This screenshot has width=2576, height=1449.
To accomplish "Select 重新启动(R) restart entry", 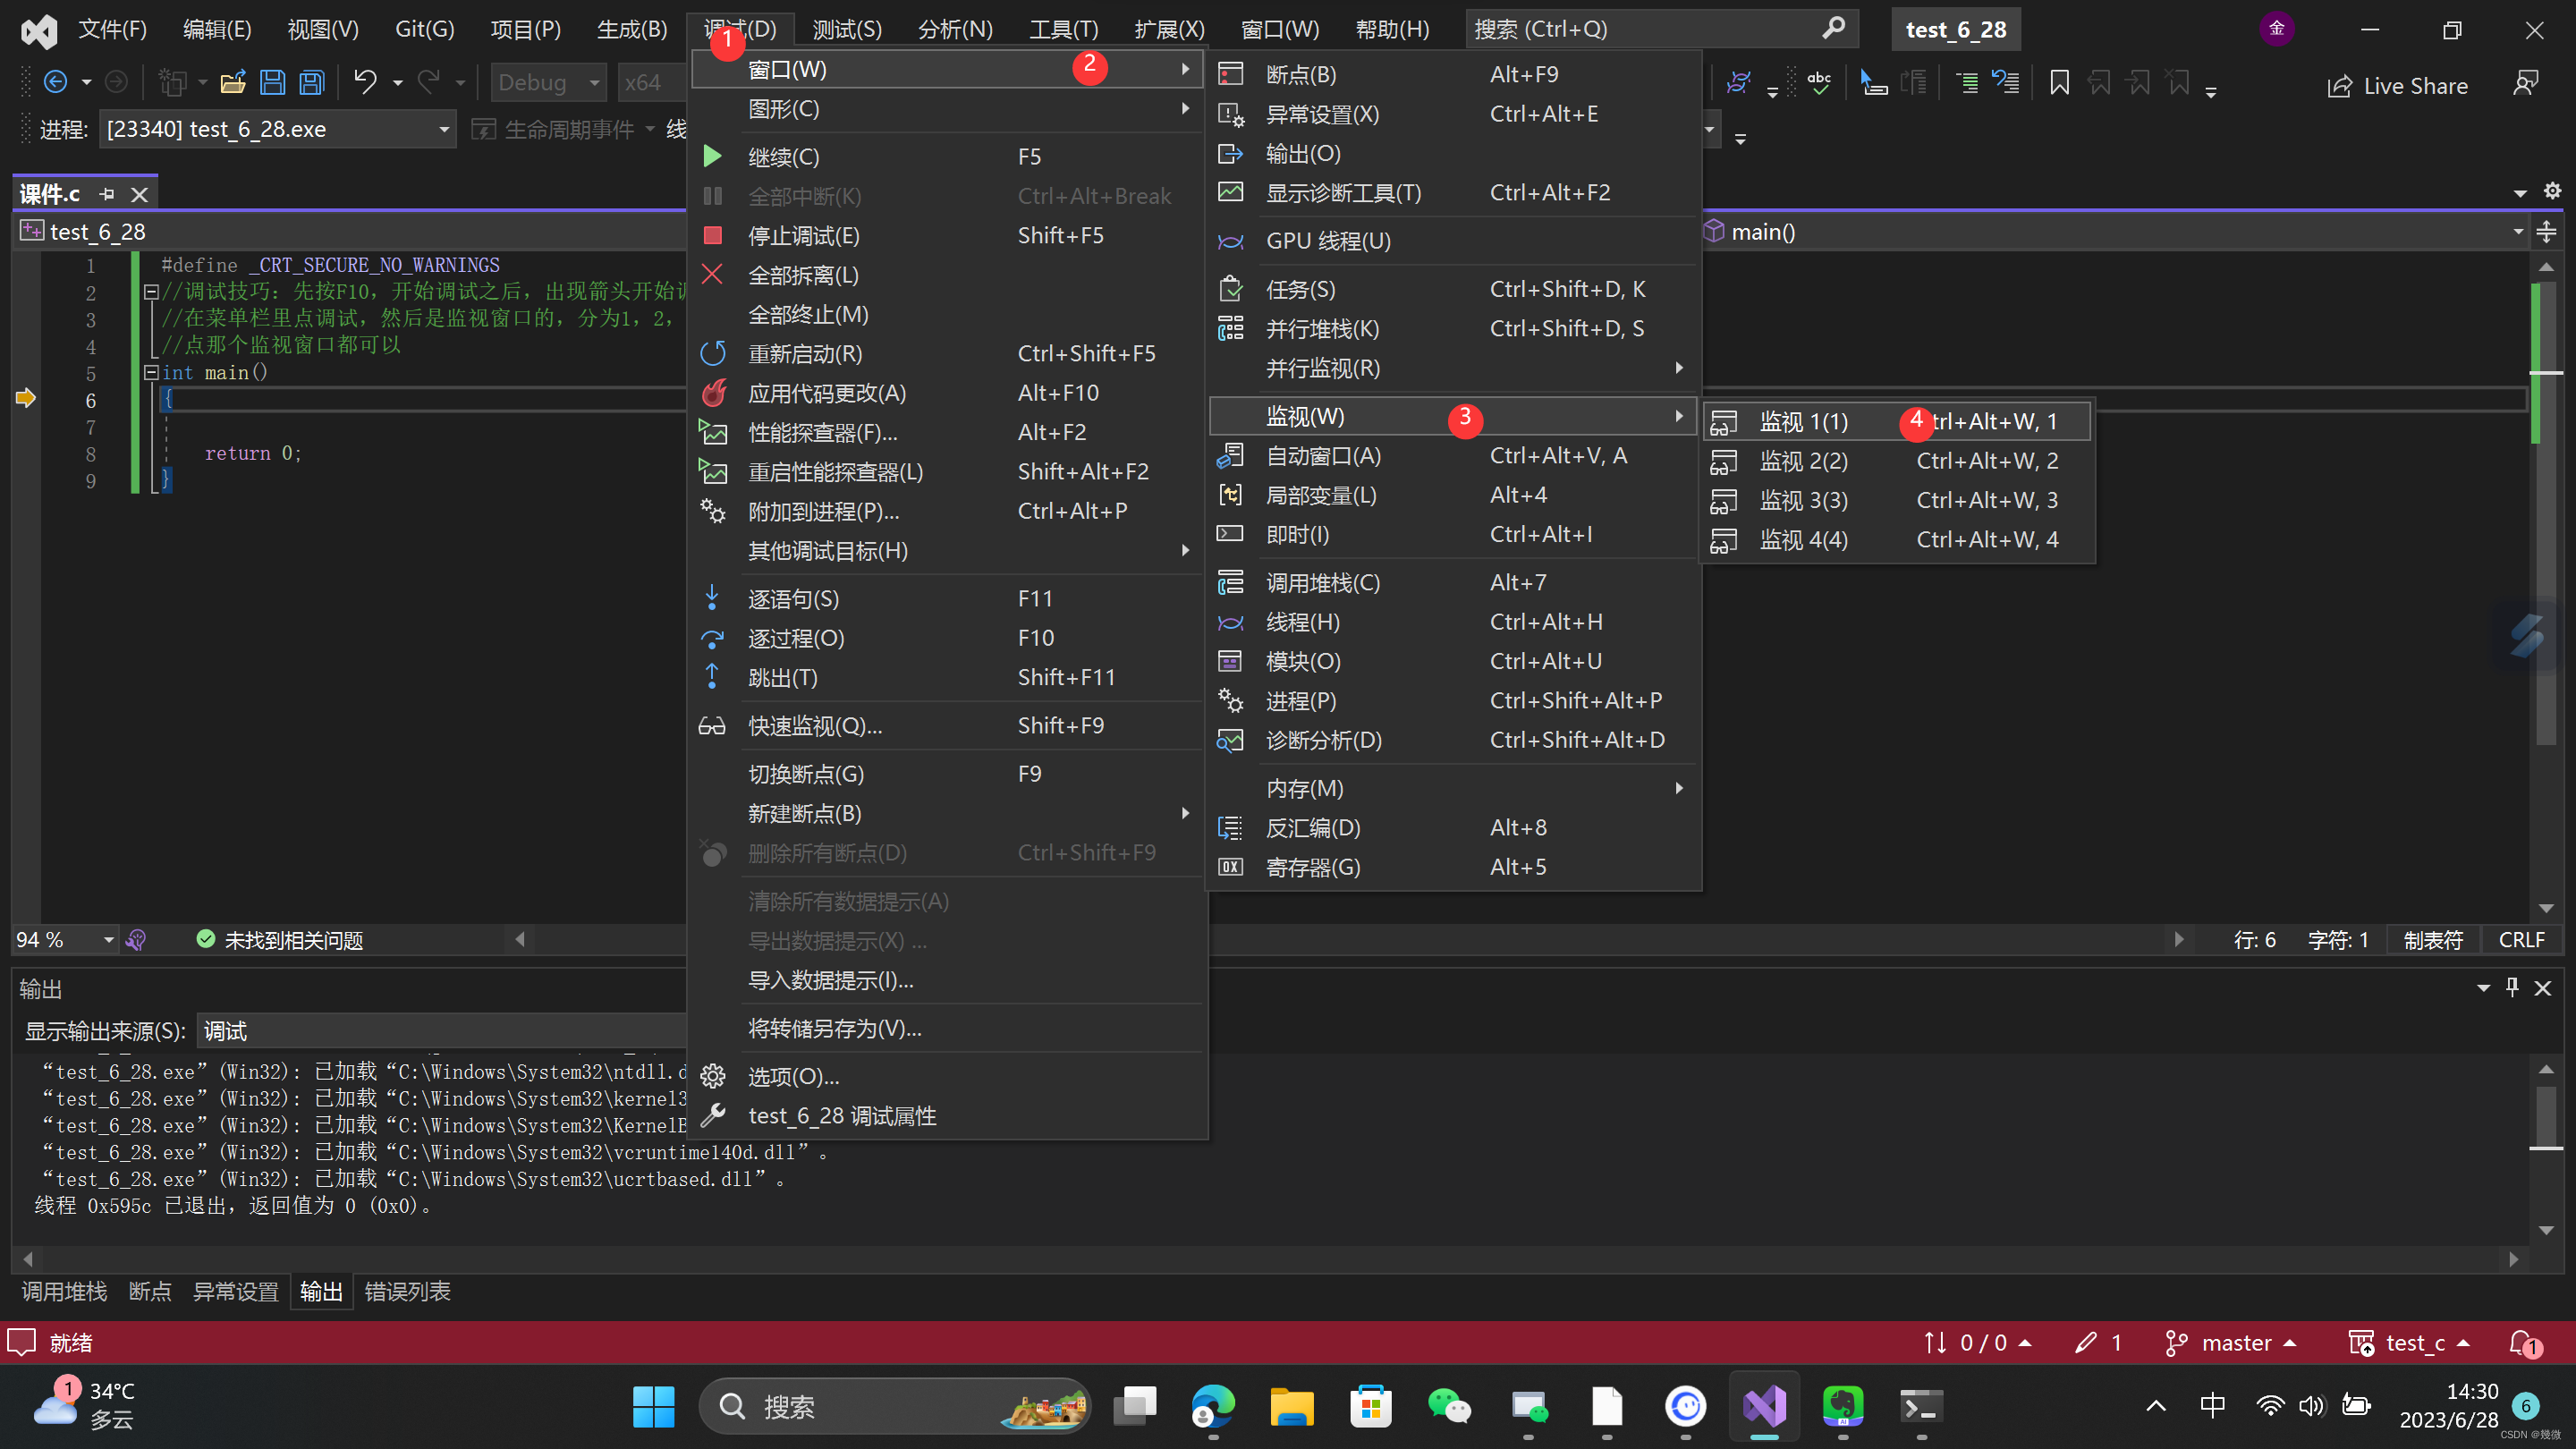I will point(946,353).
